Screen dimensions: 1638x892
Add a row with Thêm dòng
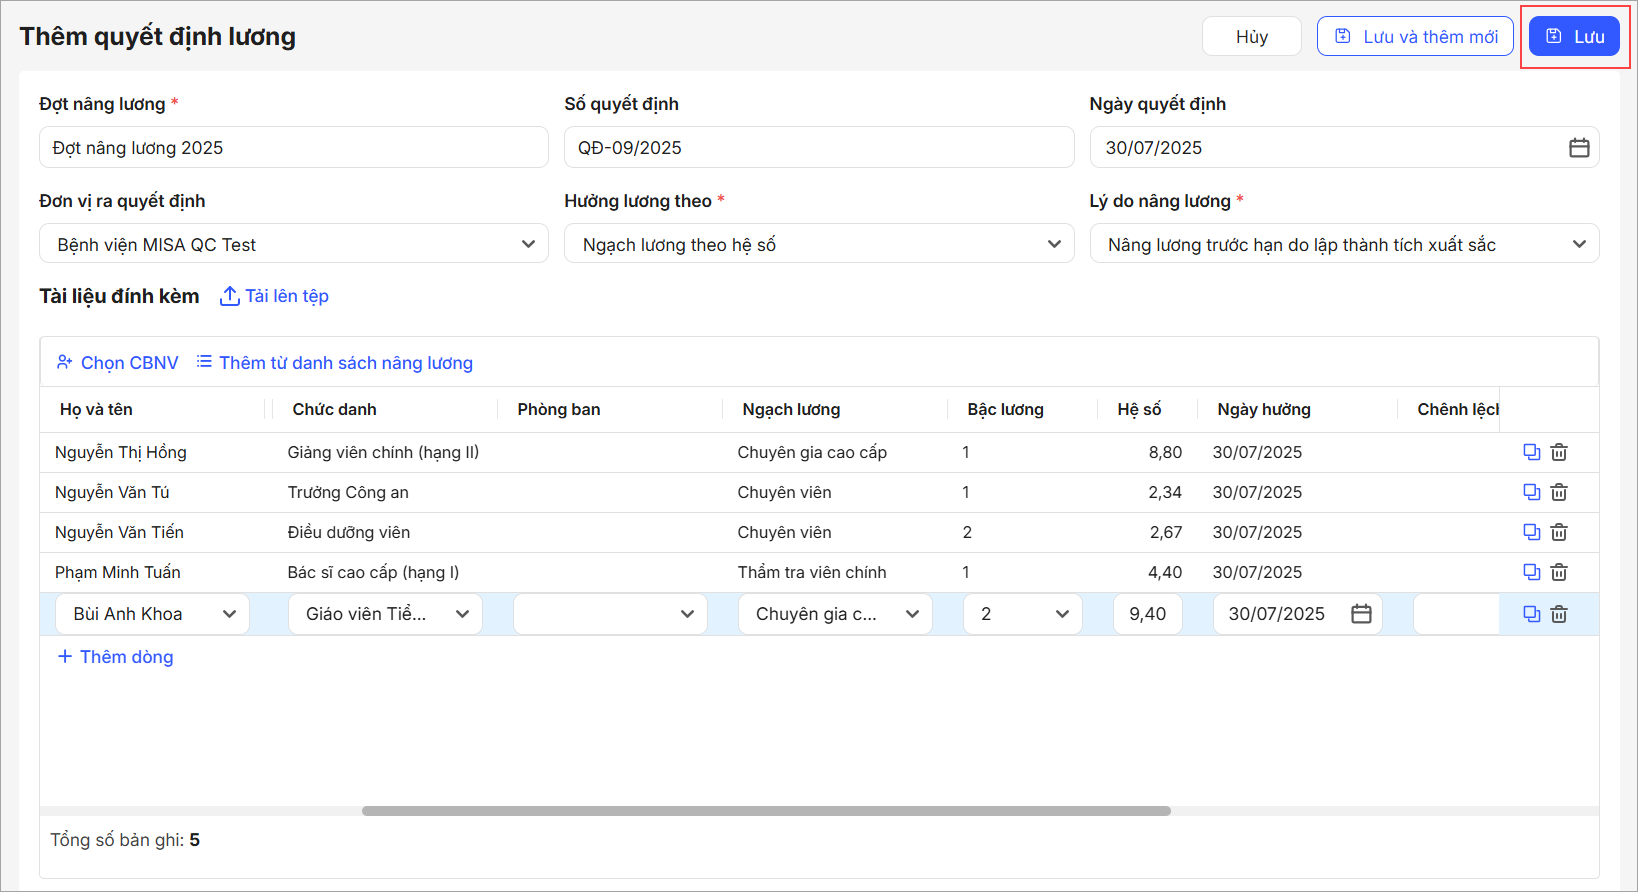[115, 657]
